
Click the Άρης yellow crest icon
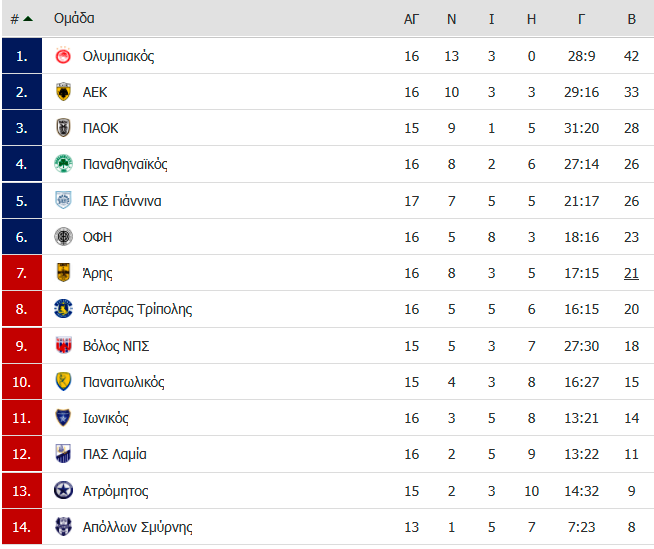[63, 272]
